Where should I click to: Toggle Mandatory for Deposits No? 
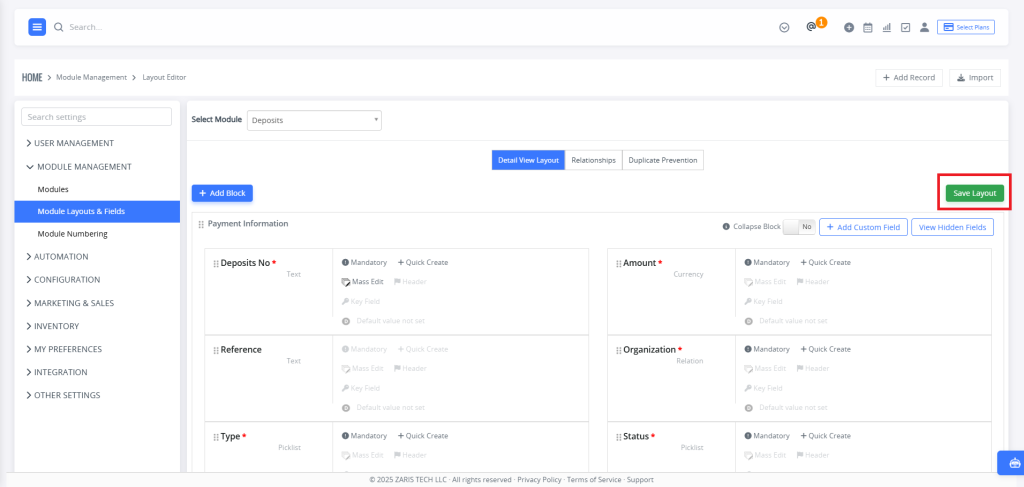point(364,262)
